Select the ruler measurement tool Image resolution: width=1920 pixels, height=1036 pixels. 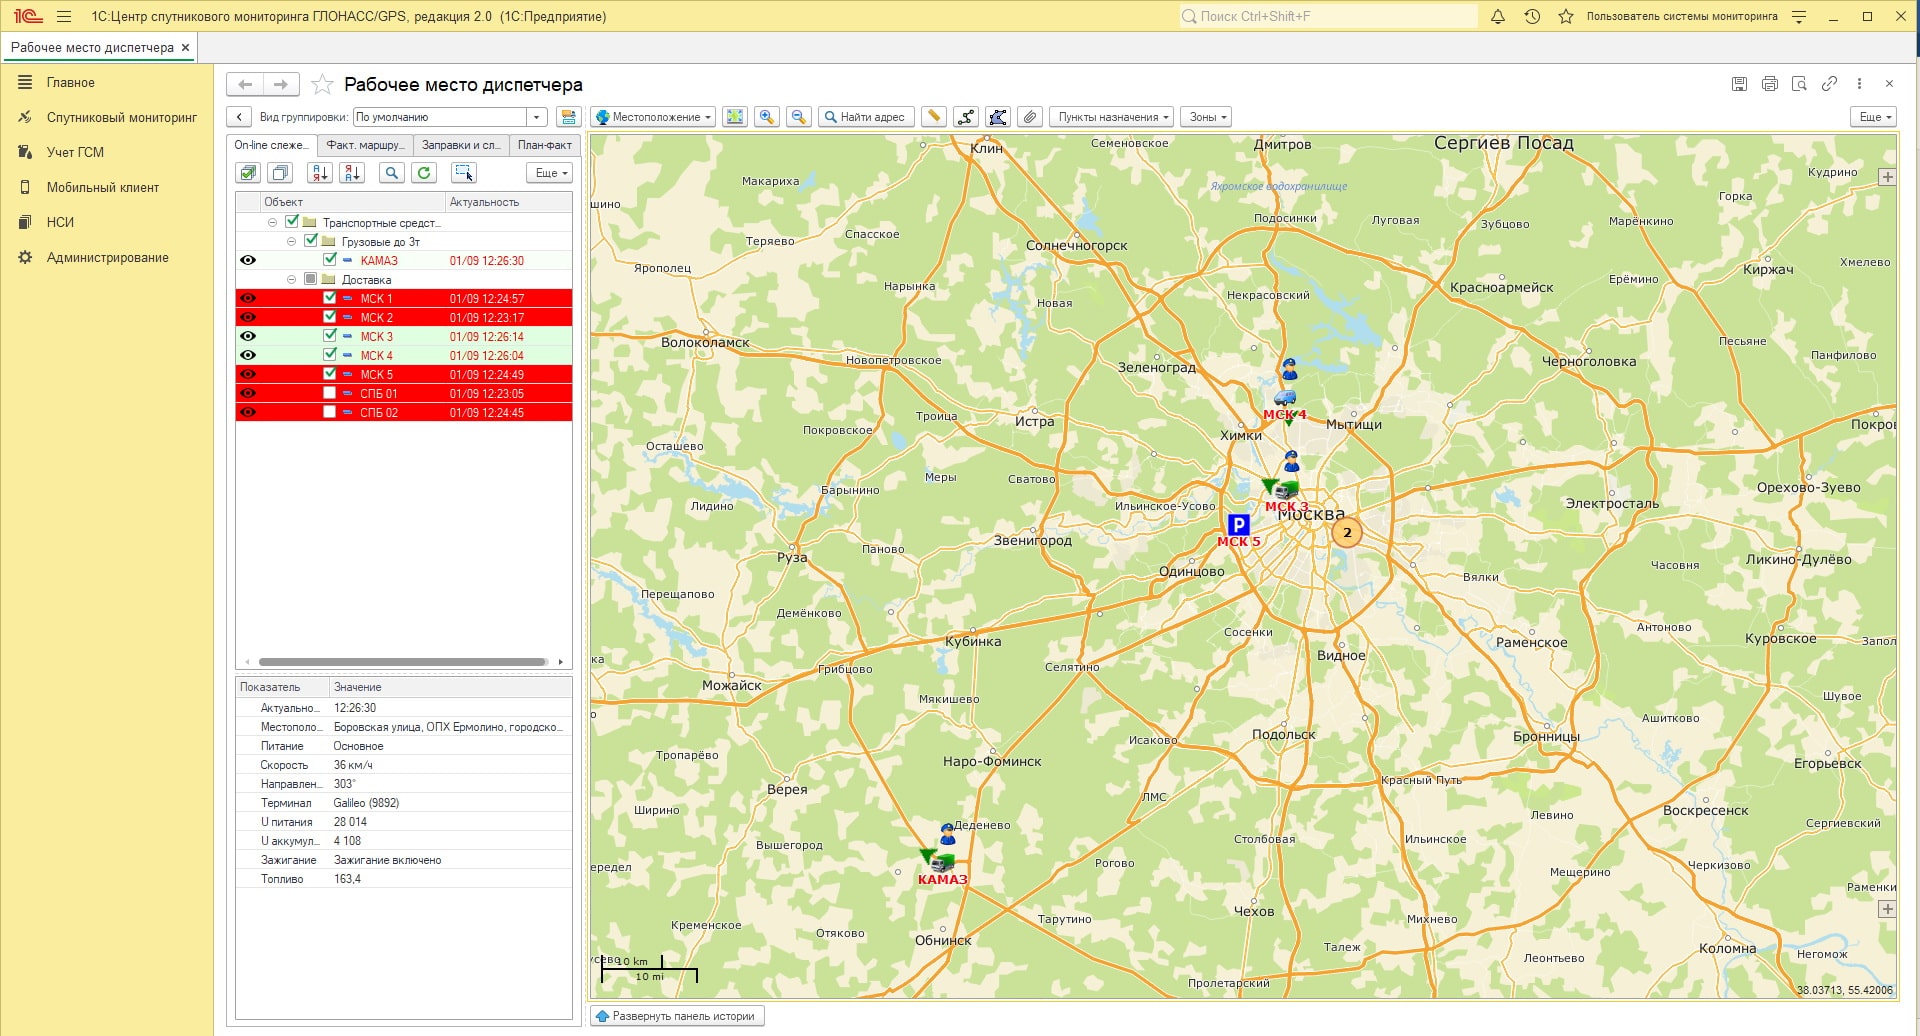(x=934, y=117)
